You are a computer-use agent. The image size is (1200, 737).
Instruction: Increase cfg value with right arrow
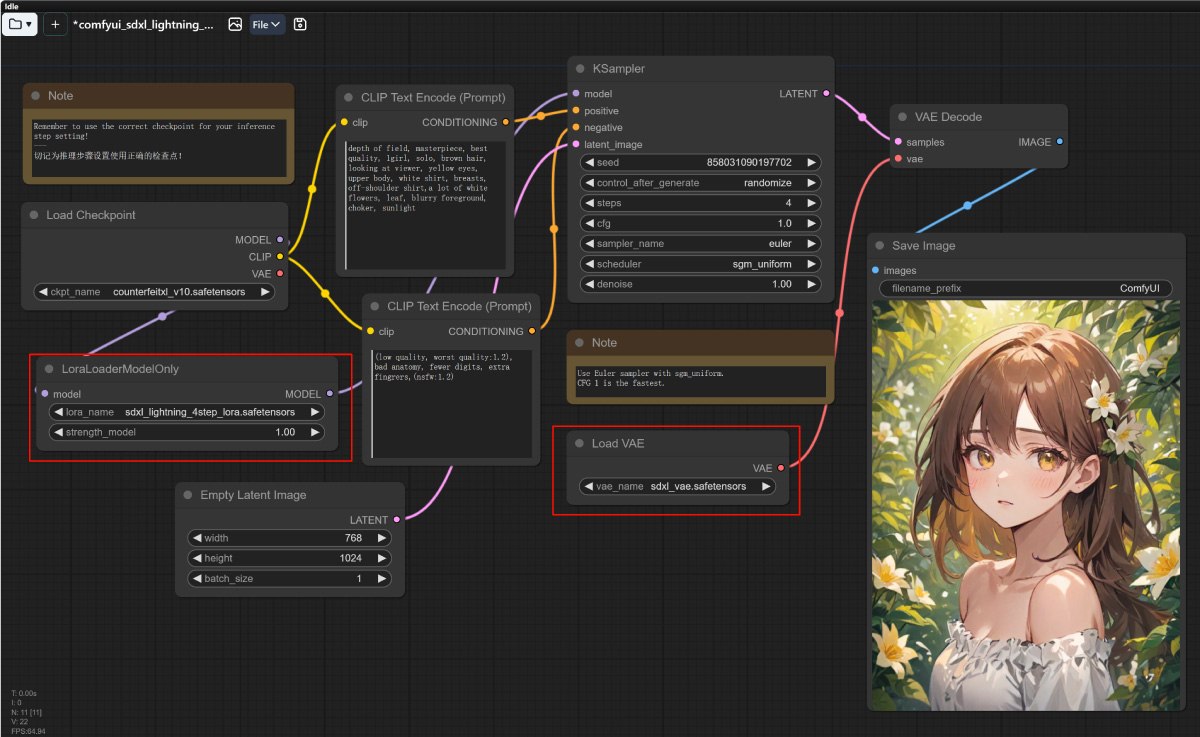tap(811, 223)
